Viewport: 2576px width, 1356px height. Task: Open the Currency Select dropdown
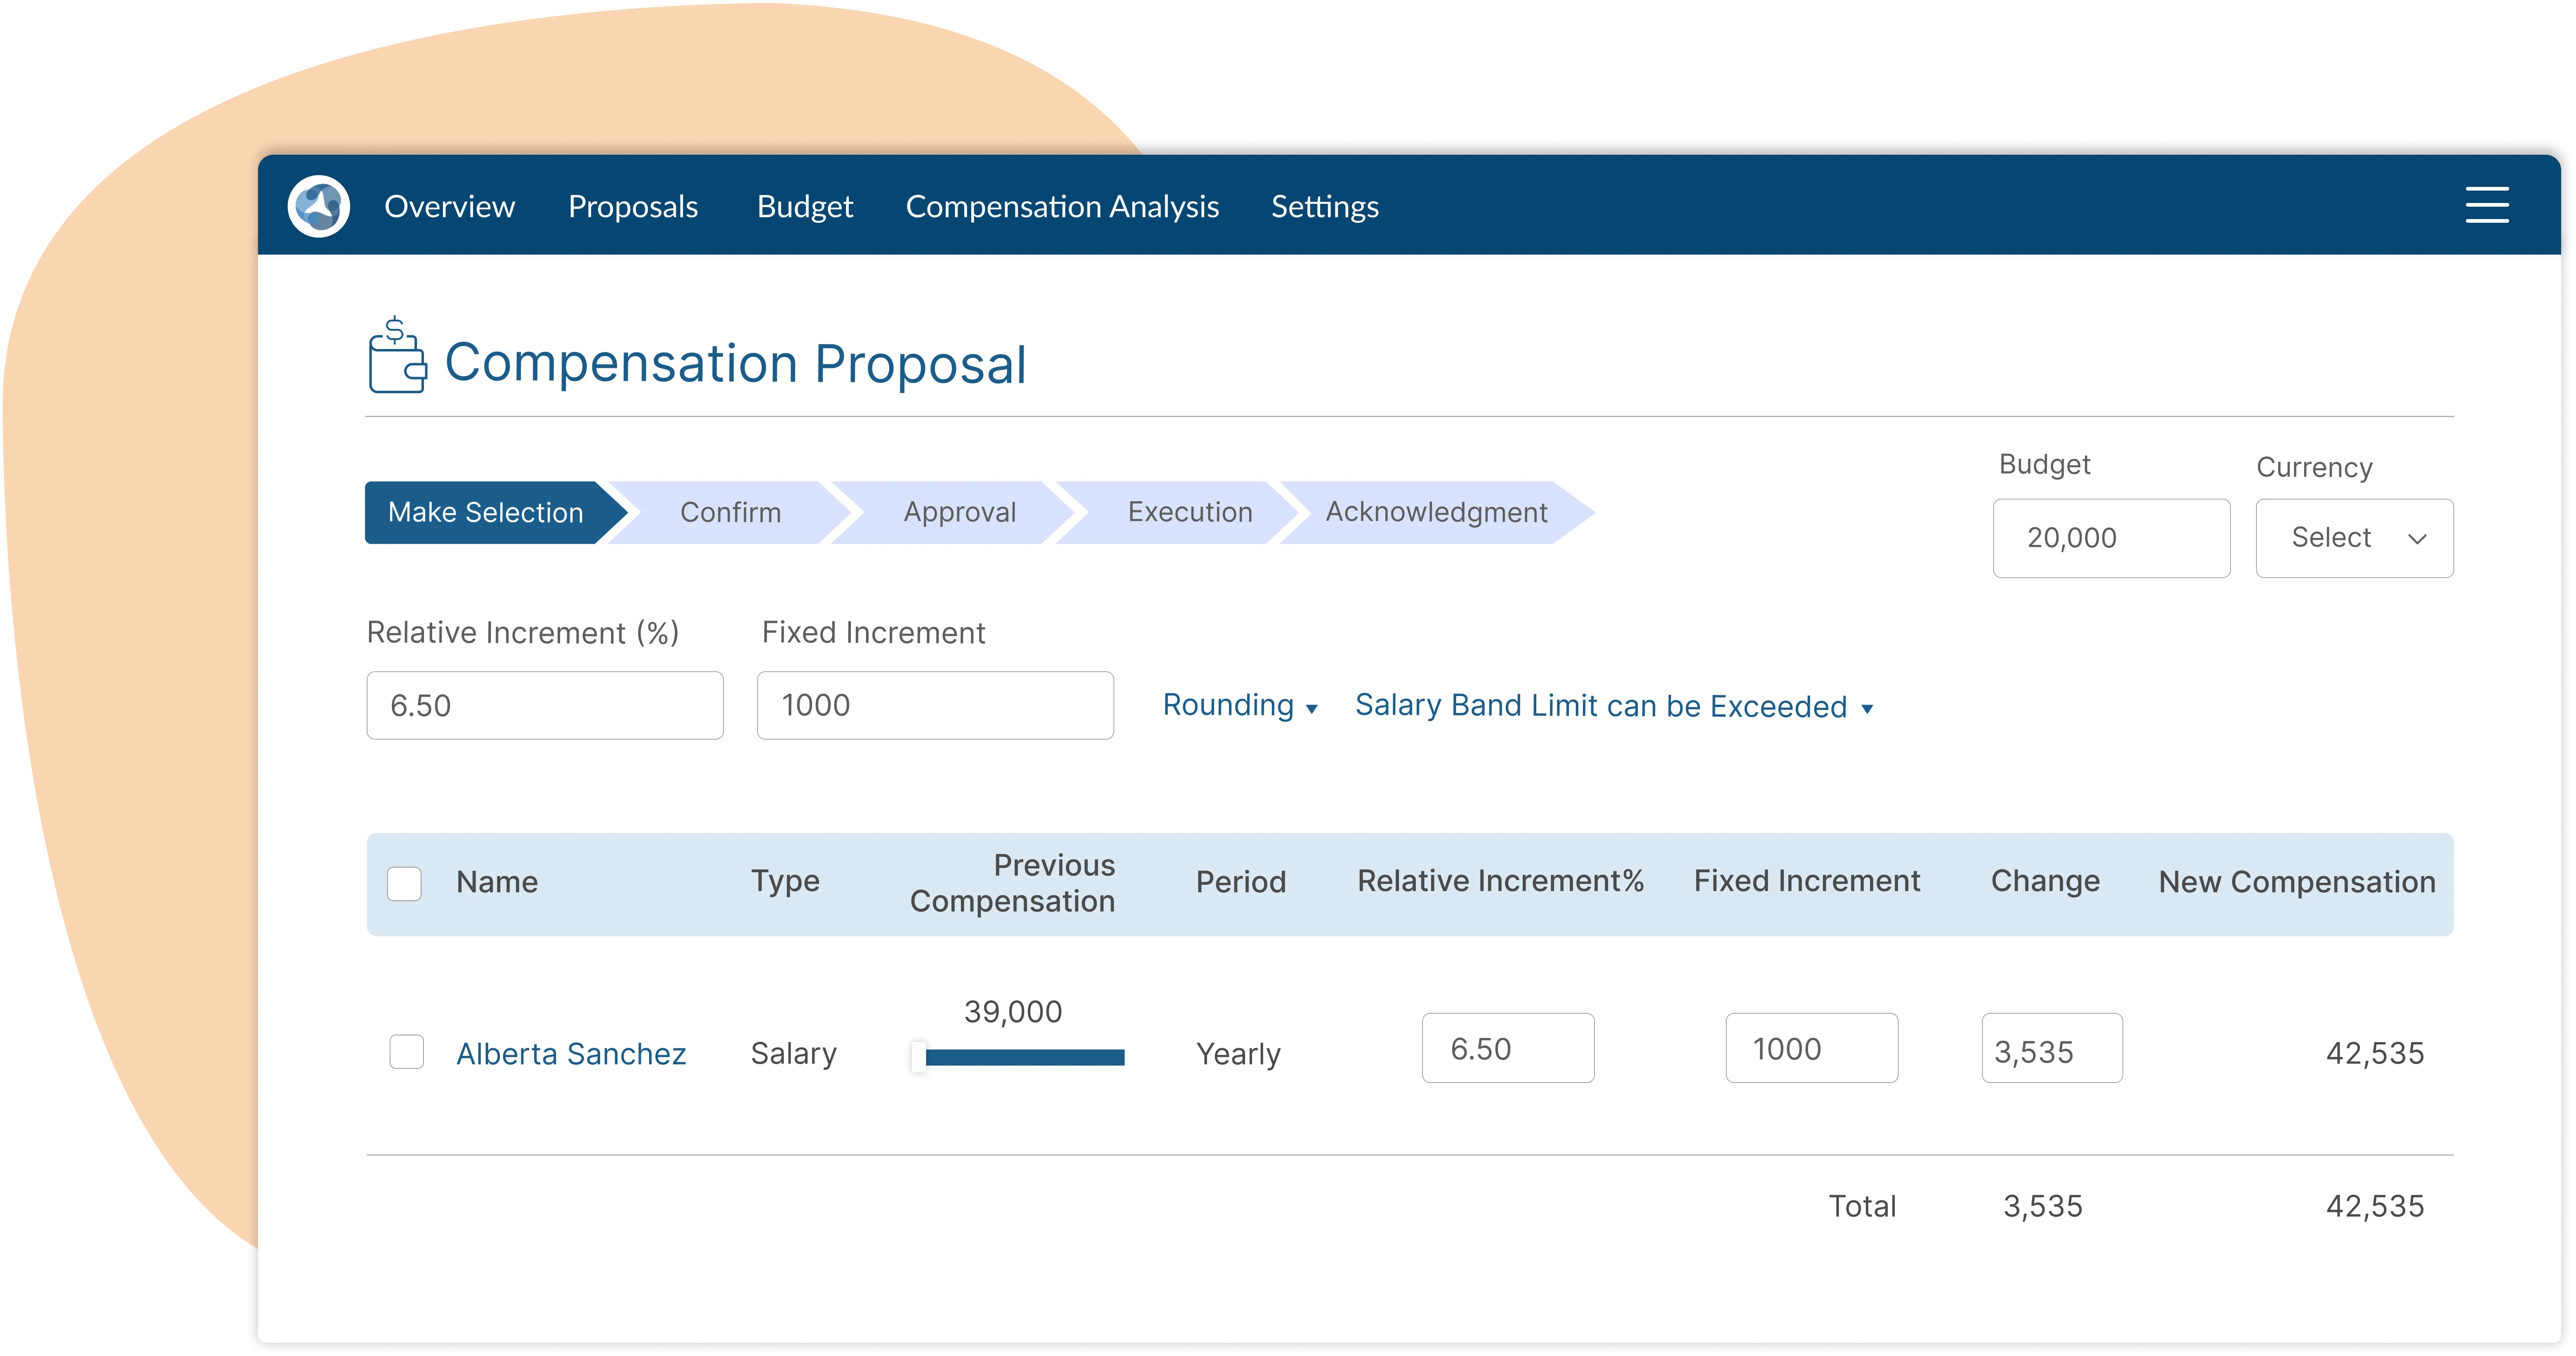point(2354,537)
